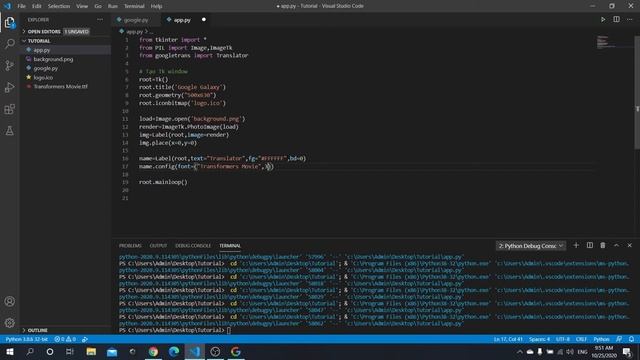Open the Test flask view
The height and width of the screenshot is (360, 640).
tap(9, 131)
